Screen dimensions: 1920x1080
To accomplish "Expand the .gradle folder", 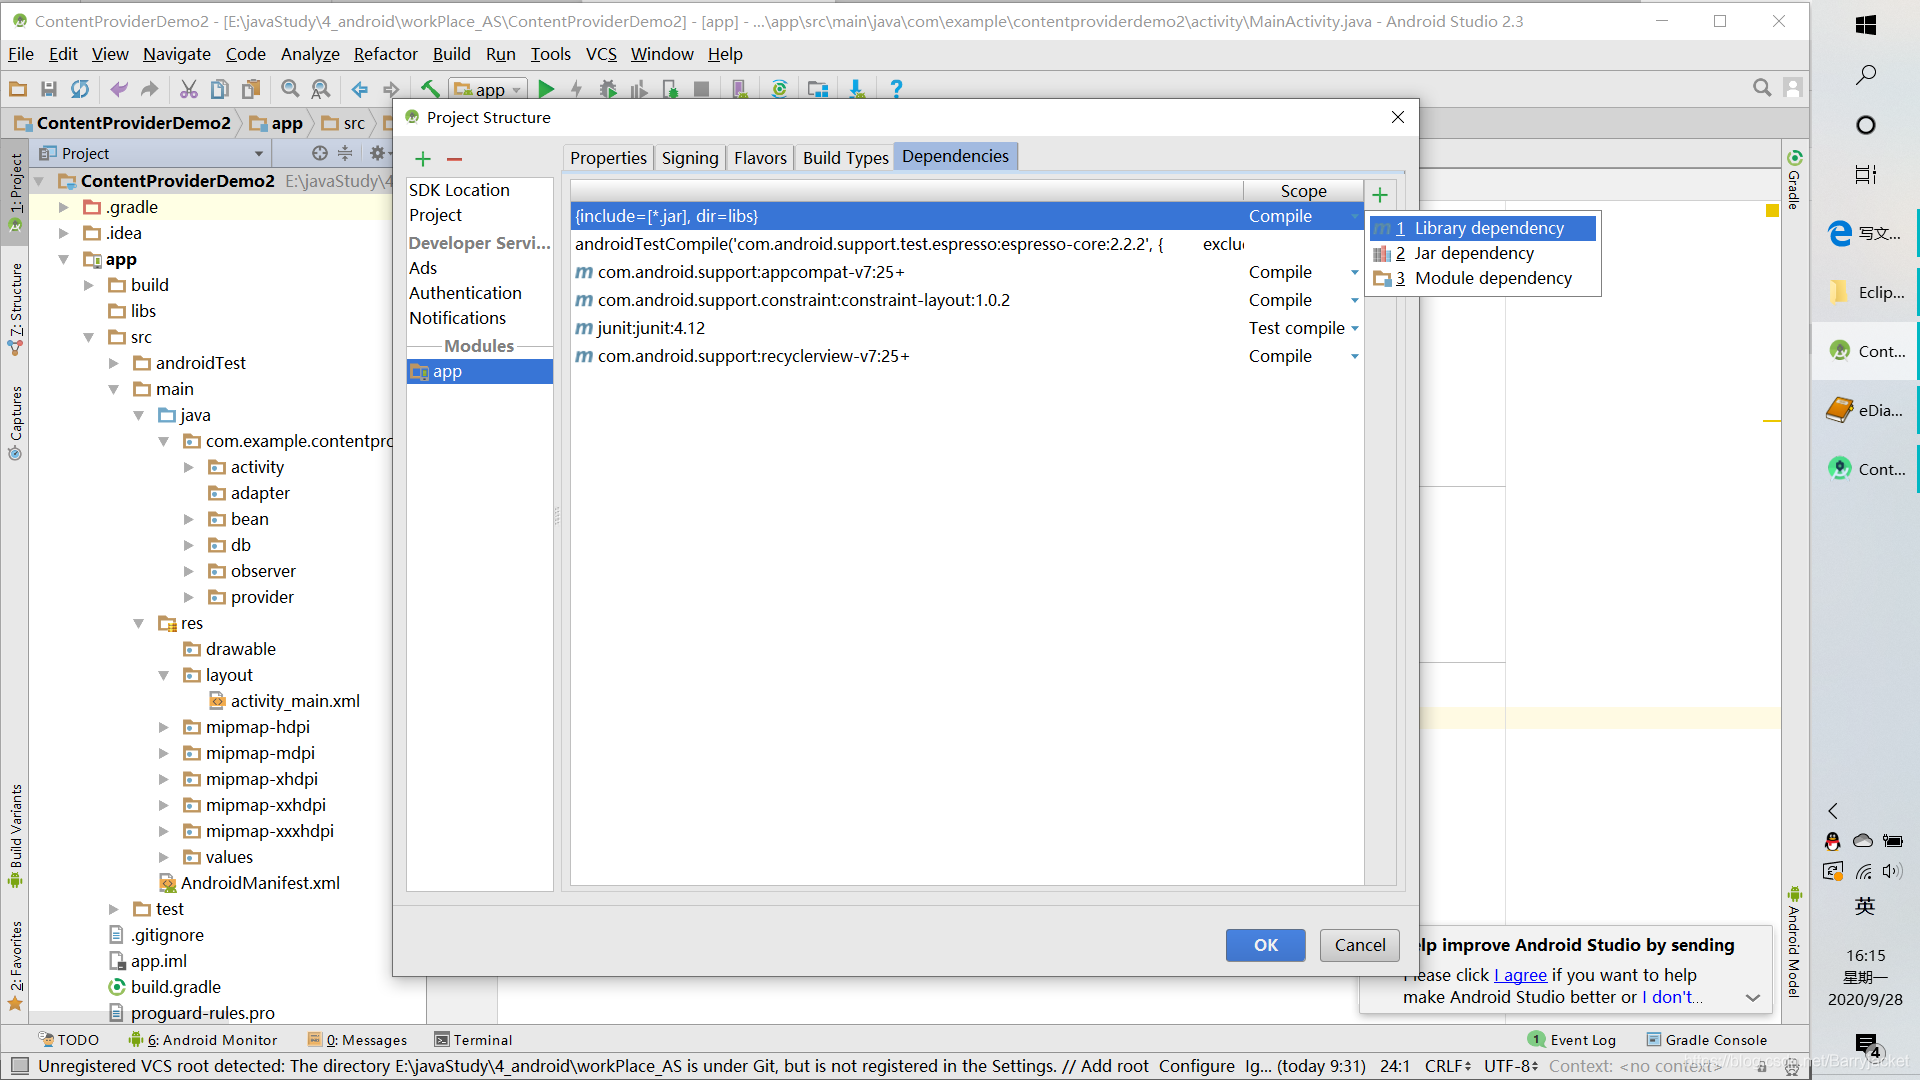I will pyautogui.click(x=64, y=207).
